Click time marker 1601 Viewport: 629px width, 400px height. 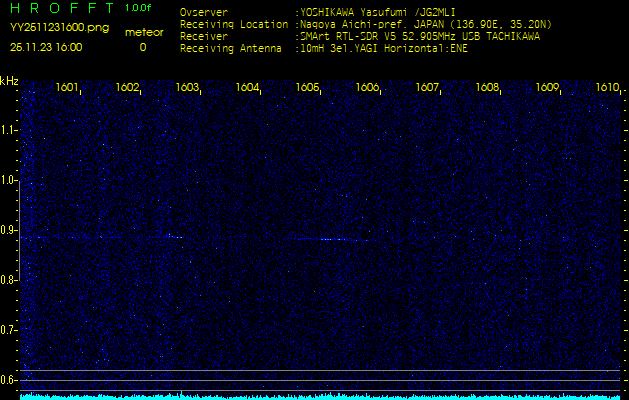[x=67, y=87]
